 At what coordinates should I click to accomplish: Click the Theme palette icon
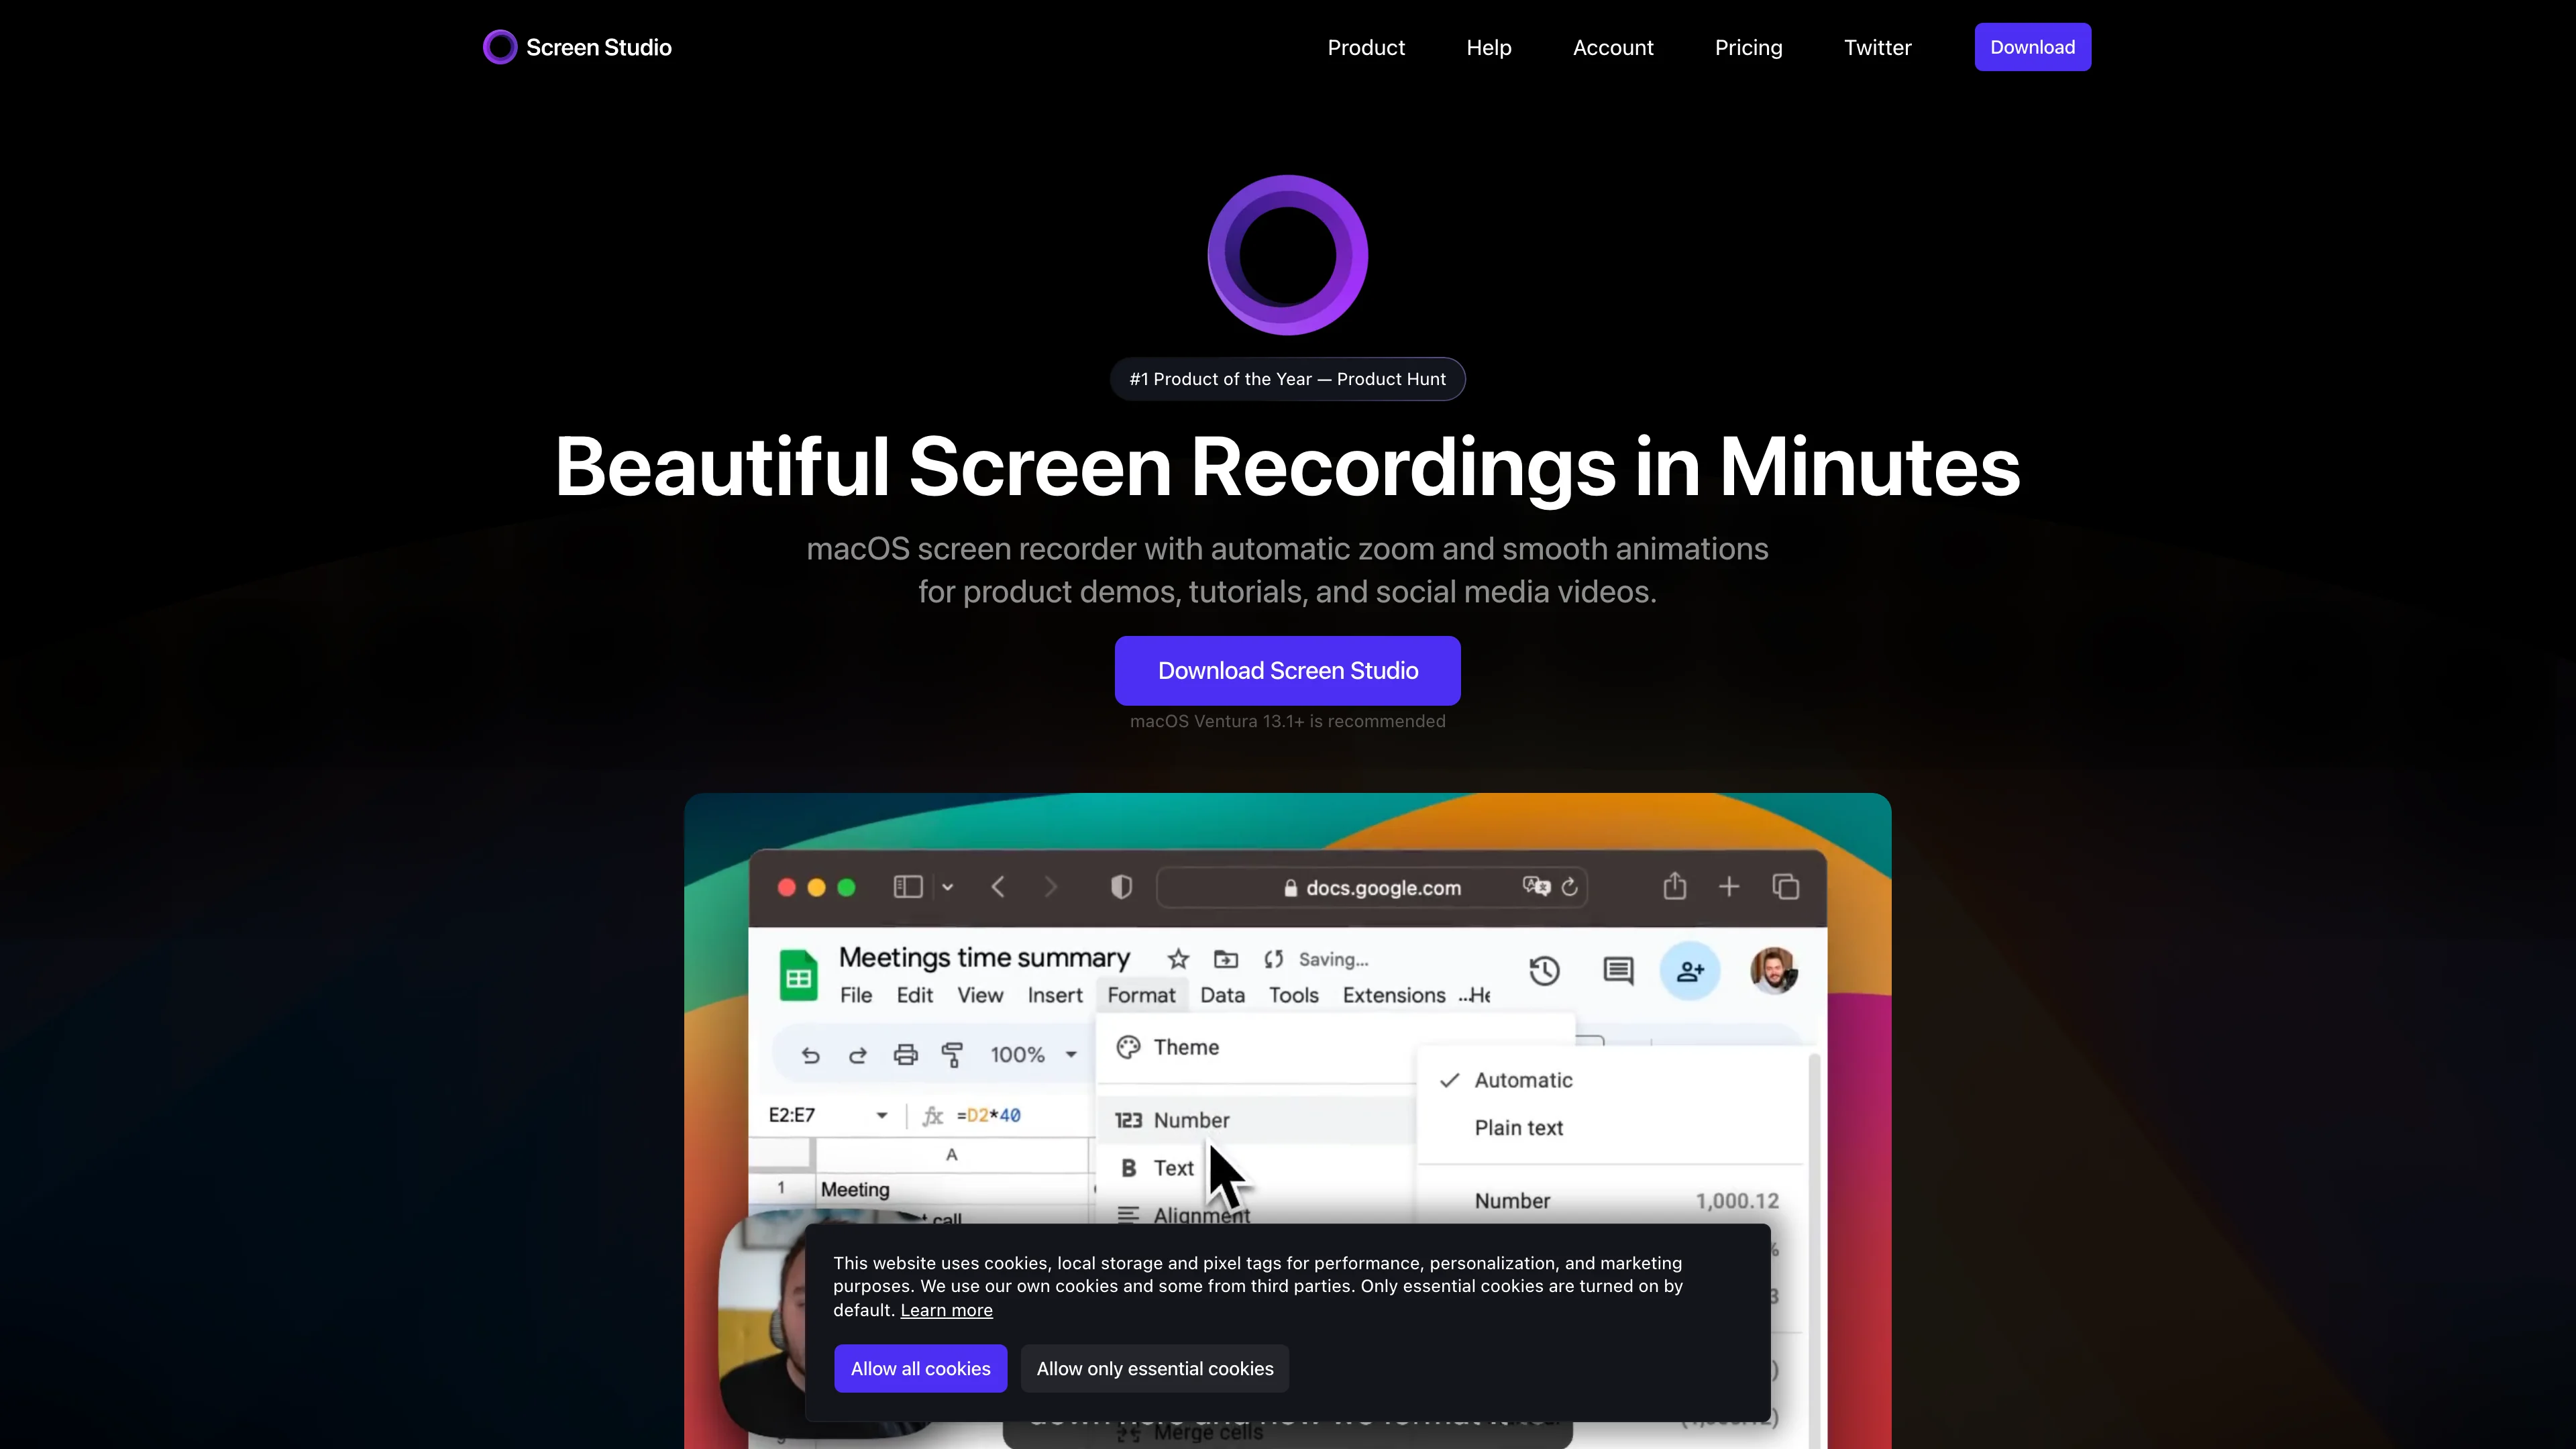[x=1128, y=1047]
